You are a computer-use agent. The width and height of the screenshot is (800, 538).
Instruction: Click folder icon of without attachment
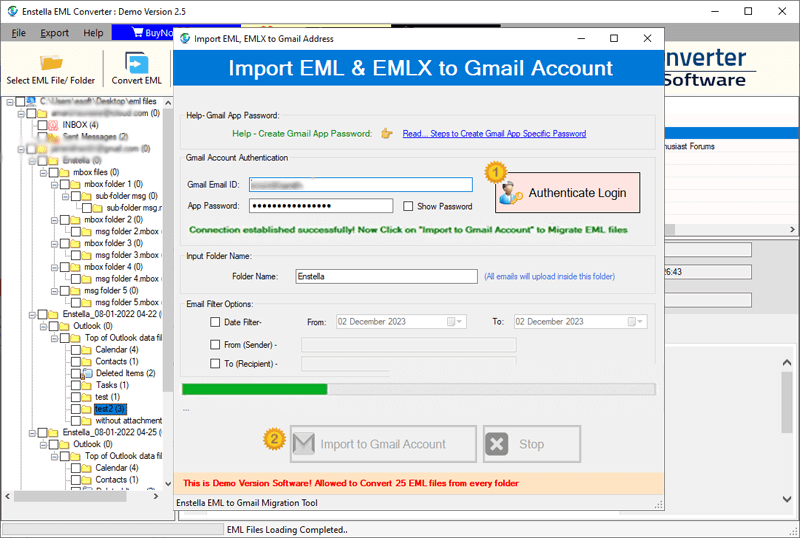pos(86,421)
